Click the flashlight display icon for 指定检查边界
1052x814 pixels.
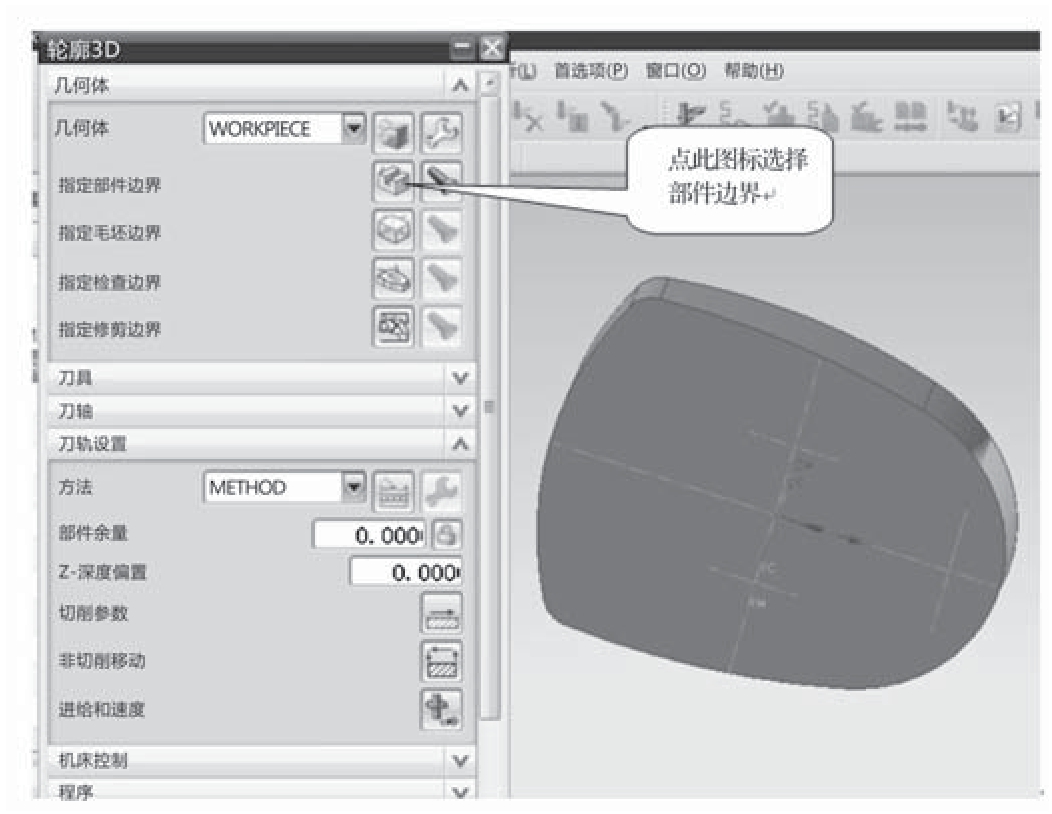(441, 278)
